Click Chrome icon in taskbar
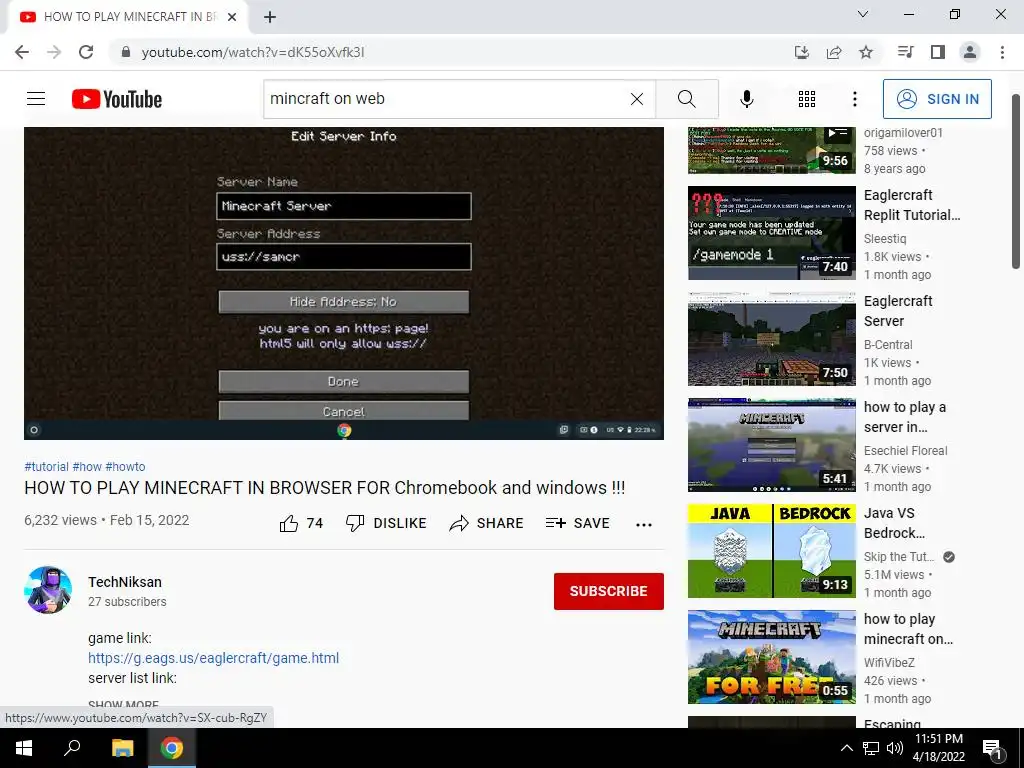This screenshot has height=768, width=1024. coord(172,748)
